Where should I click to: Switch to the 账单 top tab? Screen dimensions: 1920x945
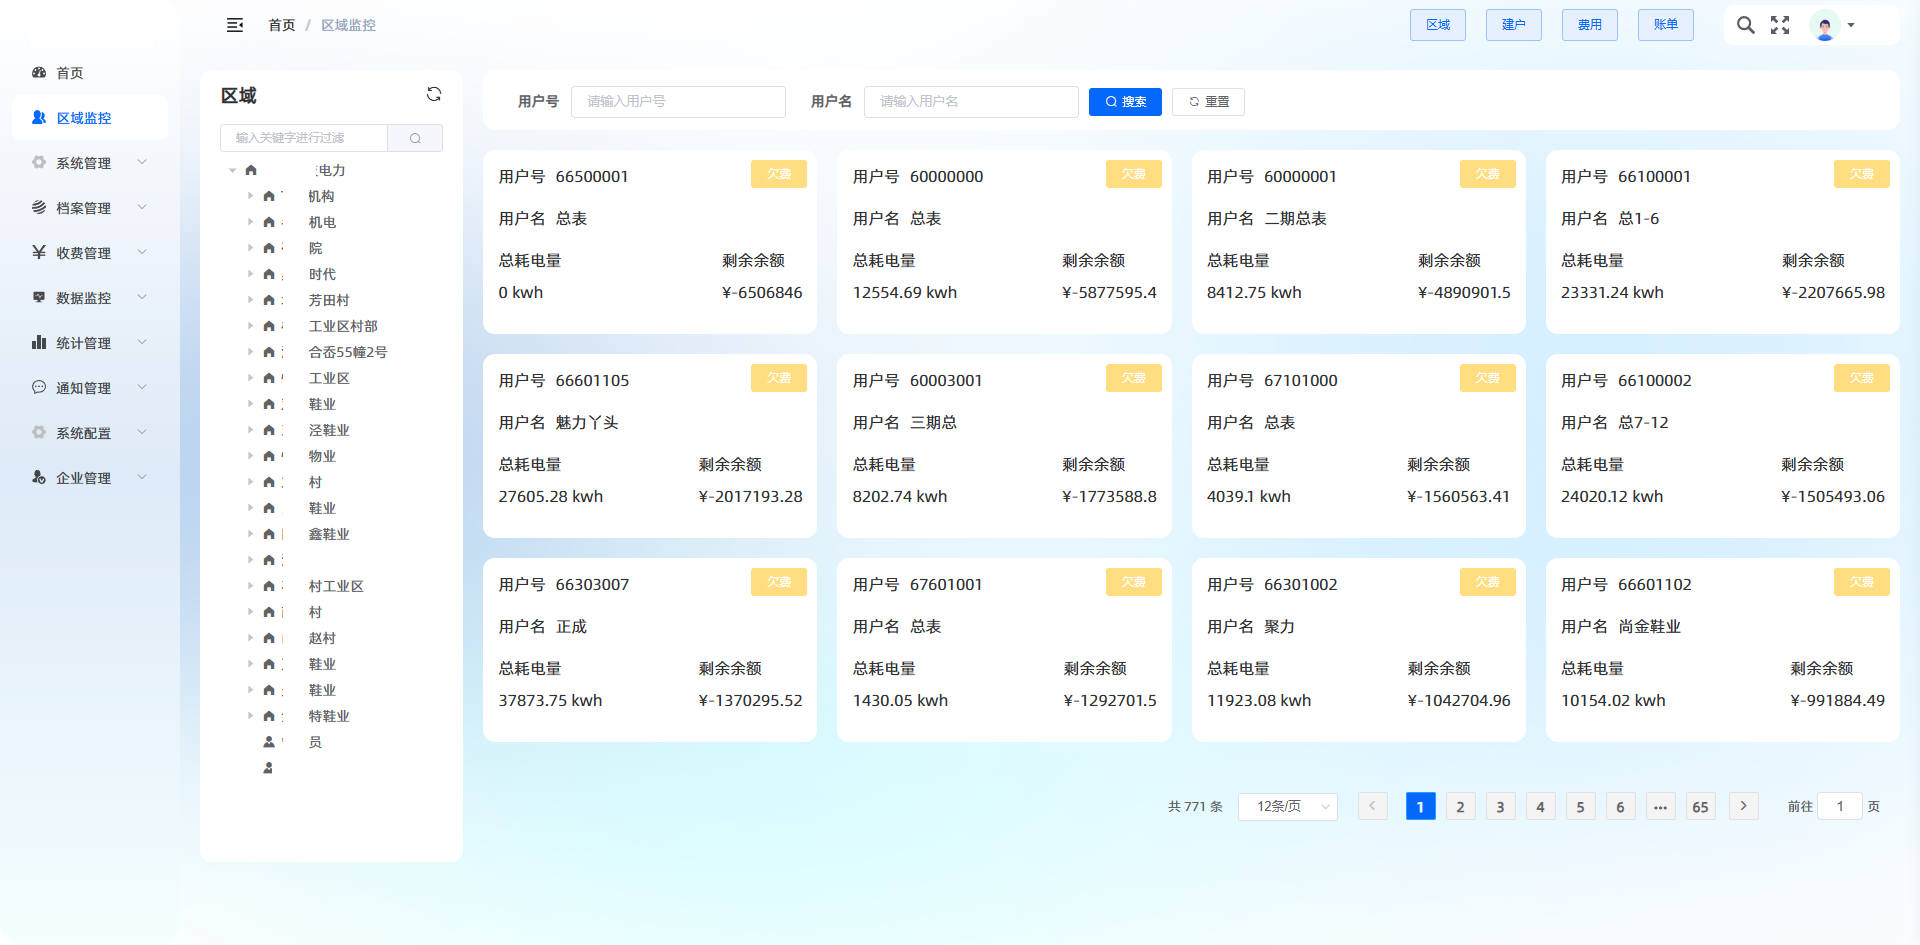pyautogui.click(x=1665, y=25)
